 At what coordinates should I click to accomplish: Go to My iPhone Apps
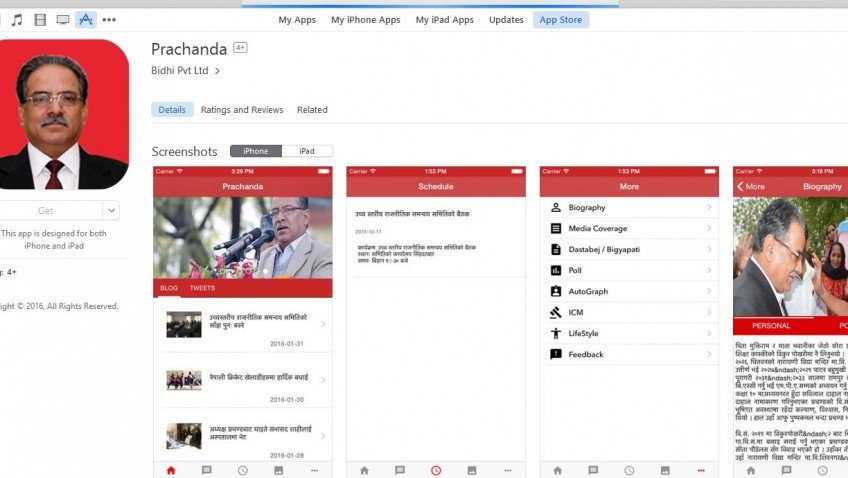[366, 20]
